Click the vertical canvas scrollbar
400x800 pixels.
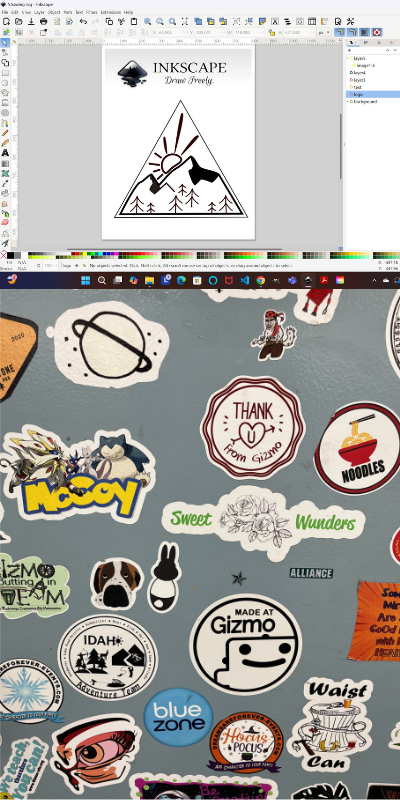point(341,145)
